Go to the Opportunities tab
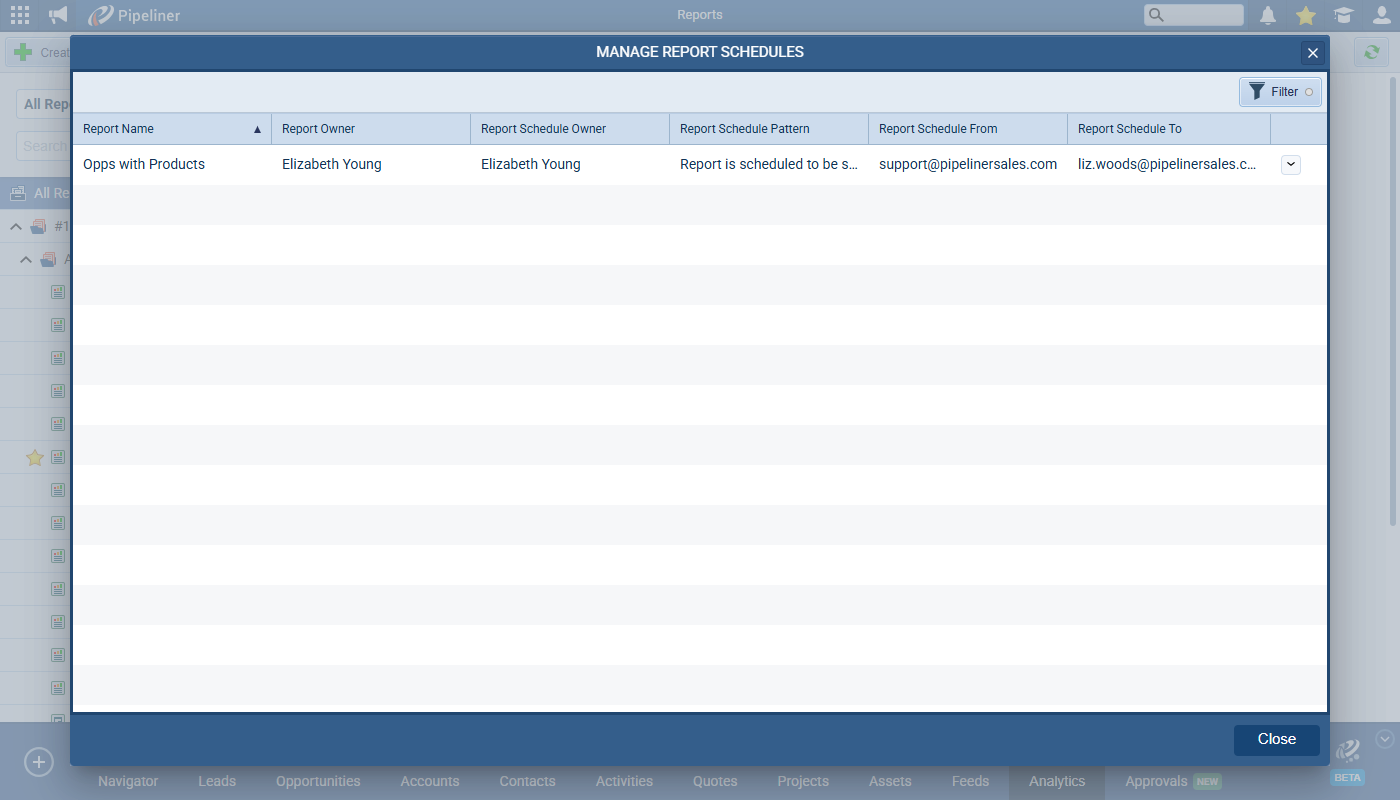The width and height of the screenshot is (1400, 800). (x=318, y=781)
